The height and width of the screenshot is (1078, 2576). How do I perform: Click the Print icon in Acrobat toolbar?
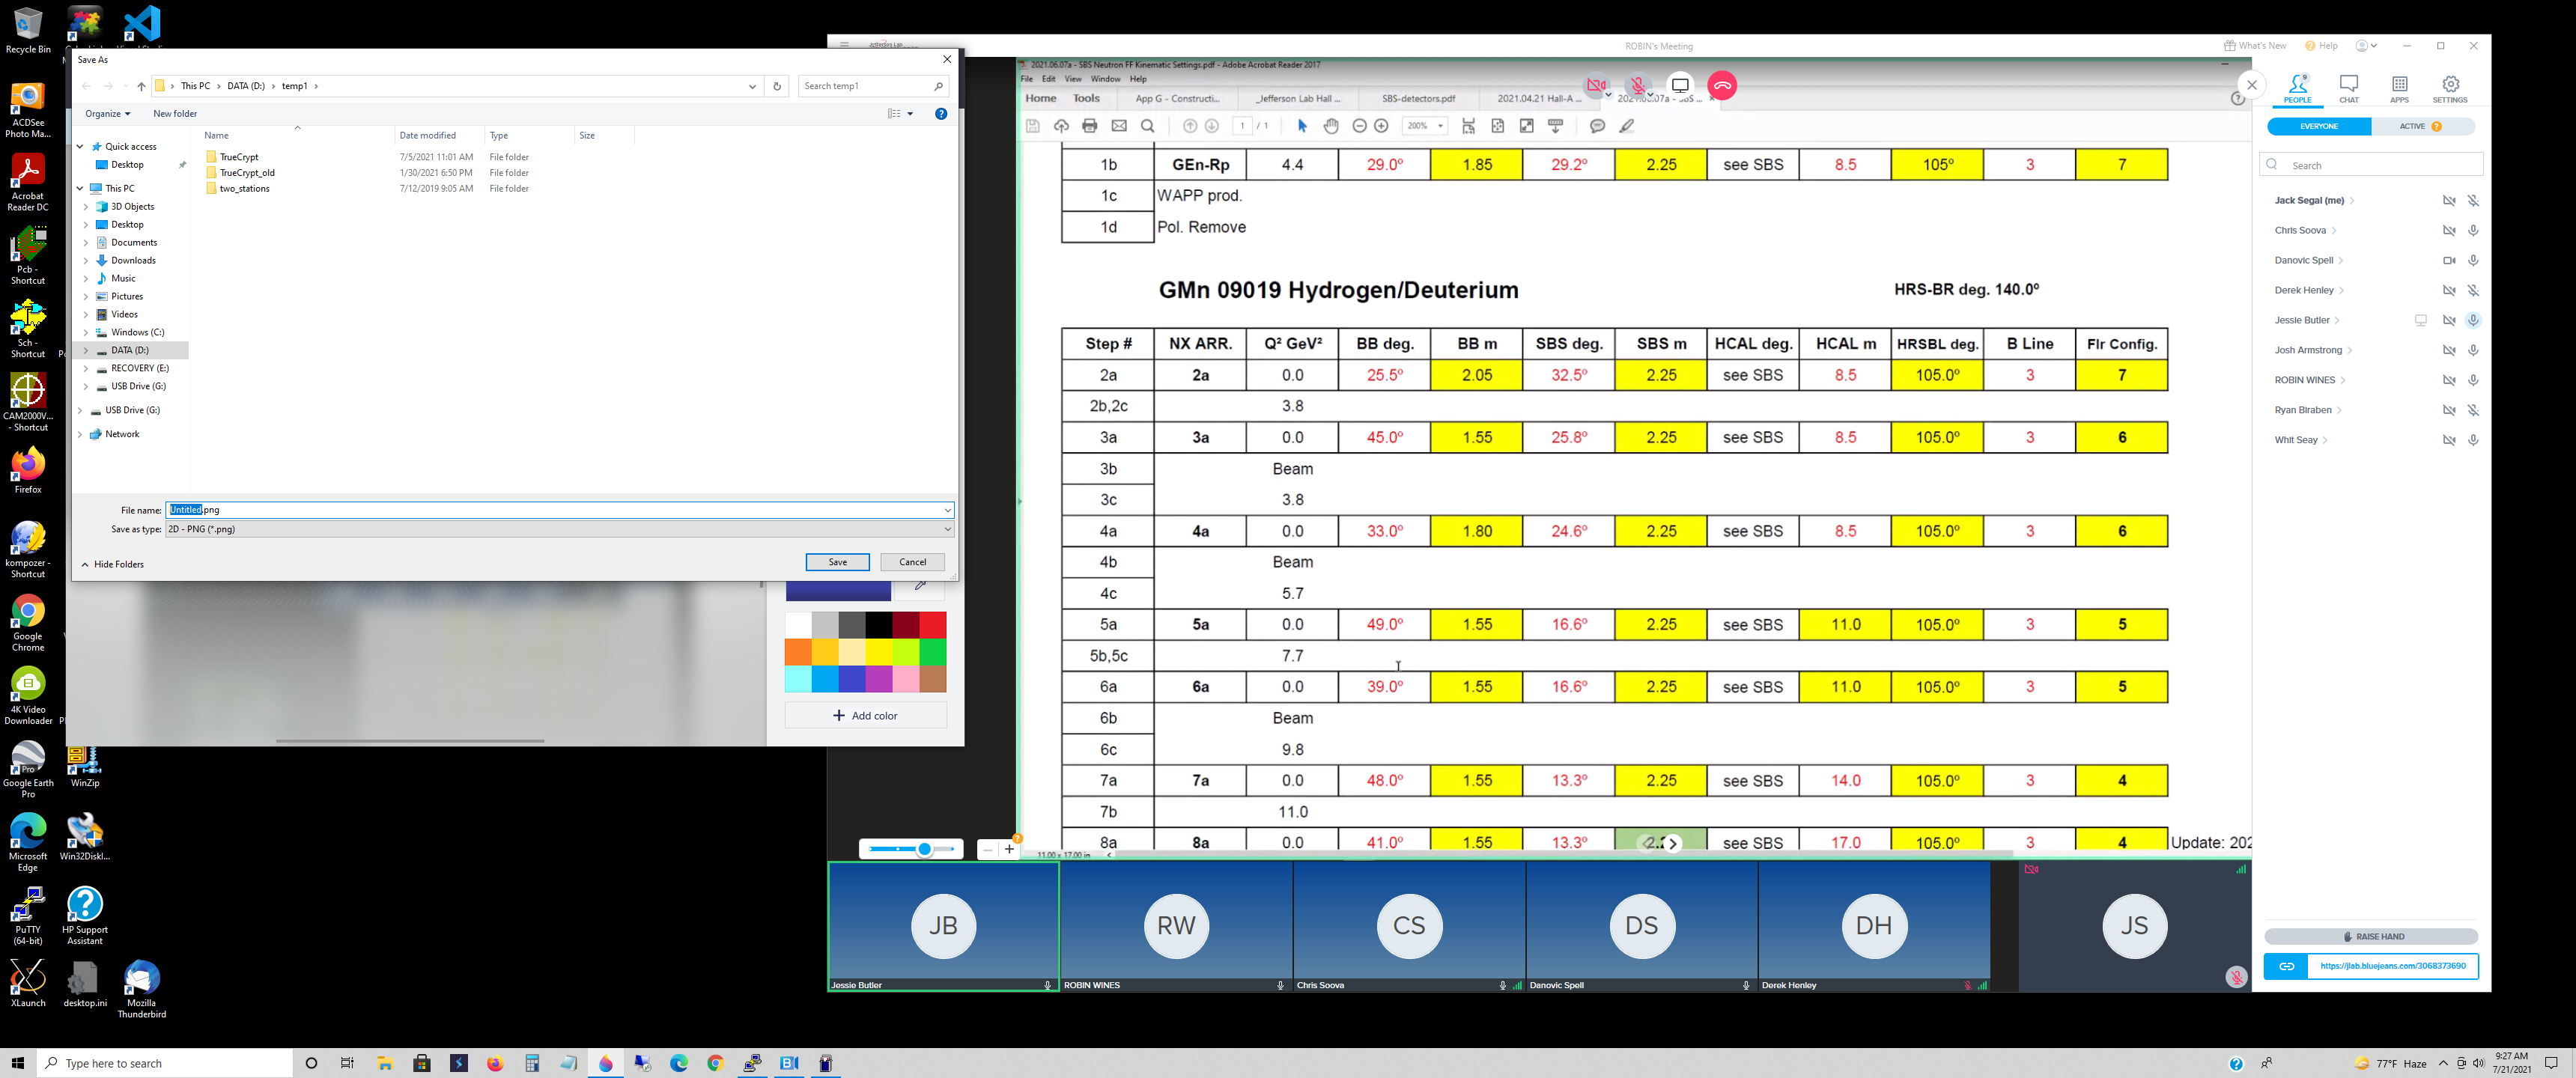(1089, 126)
